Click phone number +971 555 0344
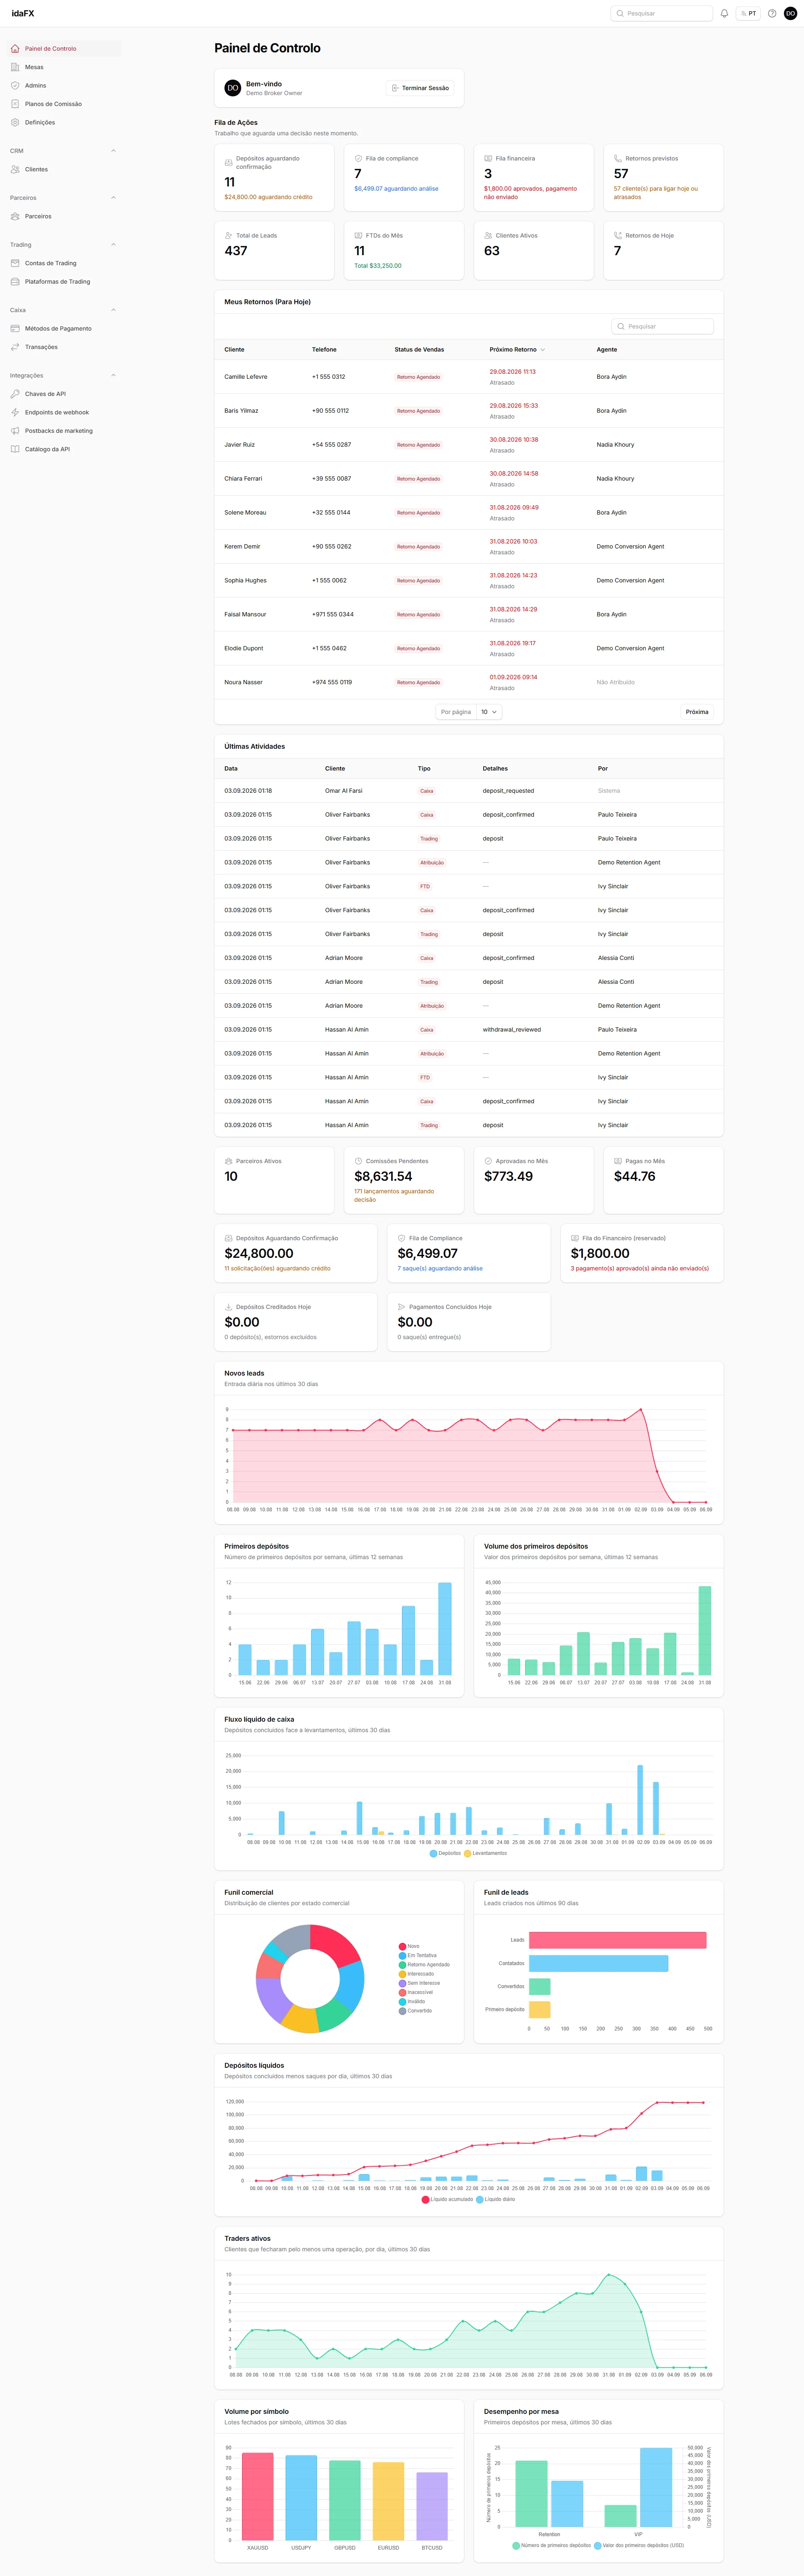Viewport: 804px width, 2576px height. 333,614
